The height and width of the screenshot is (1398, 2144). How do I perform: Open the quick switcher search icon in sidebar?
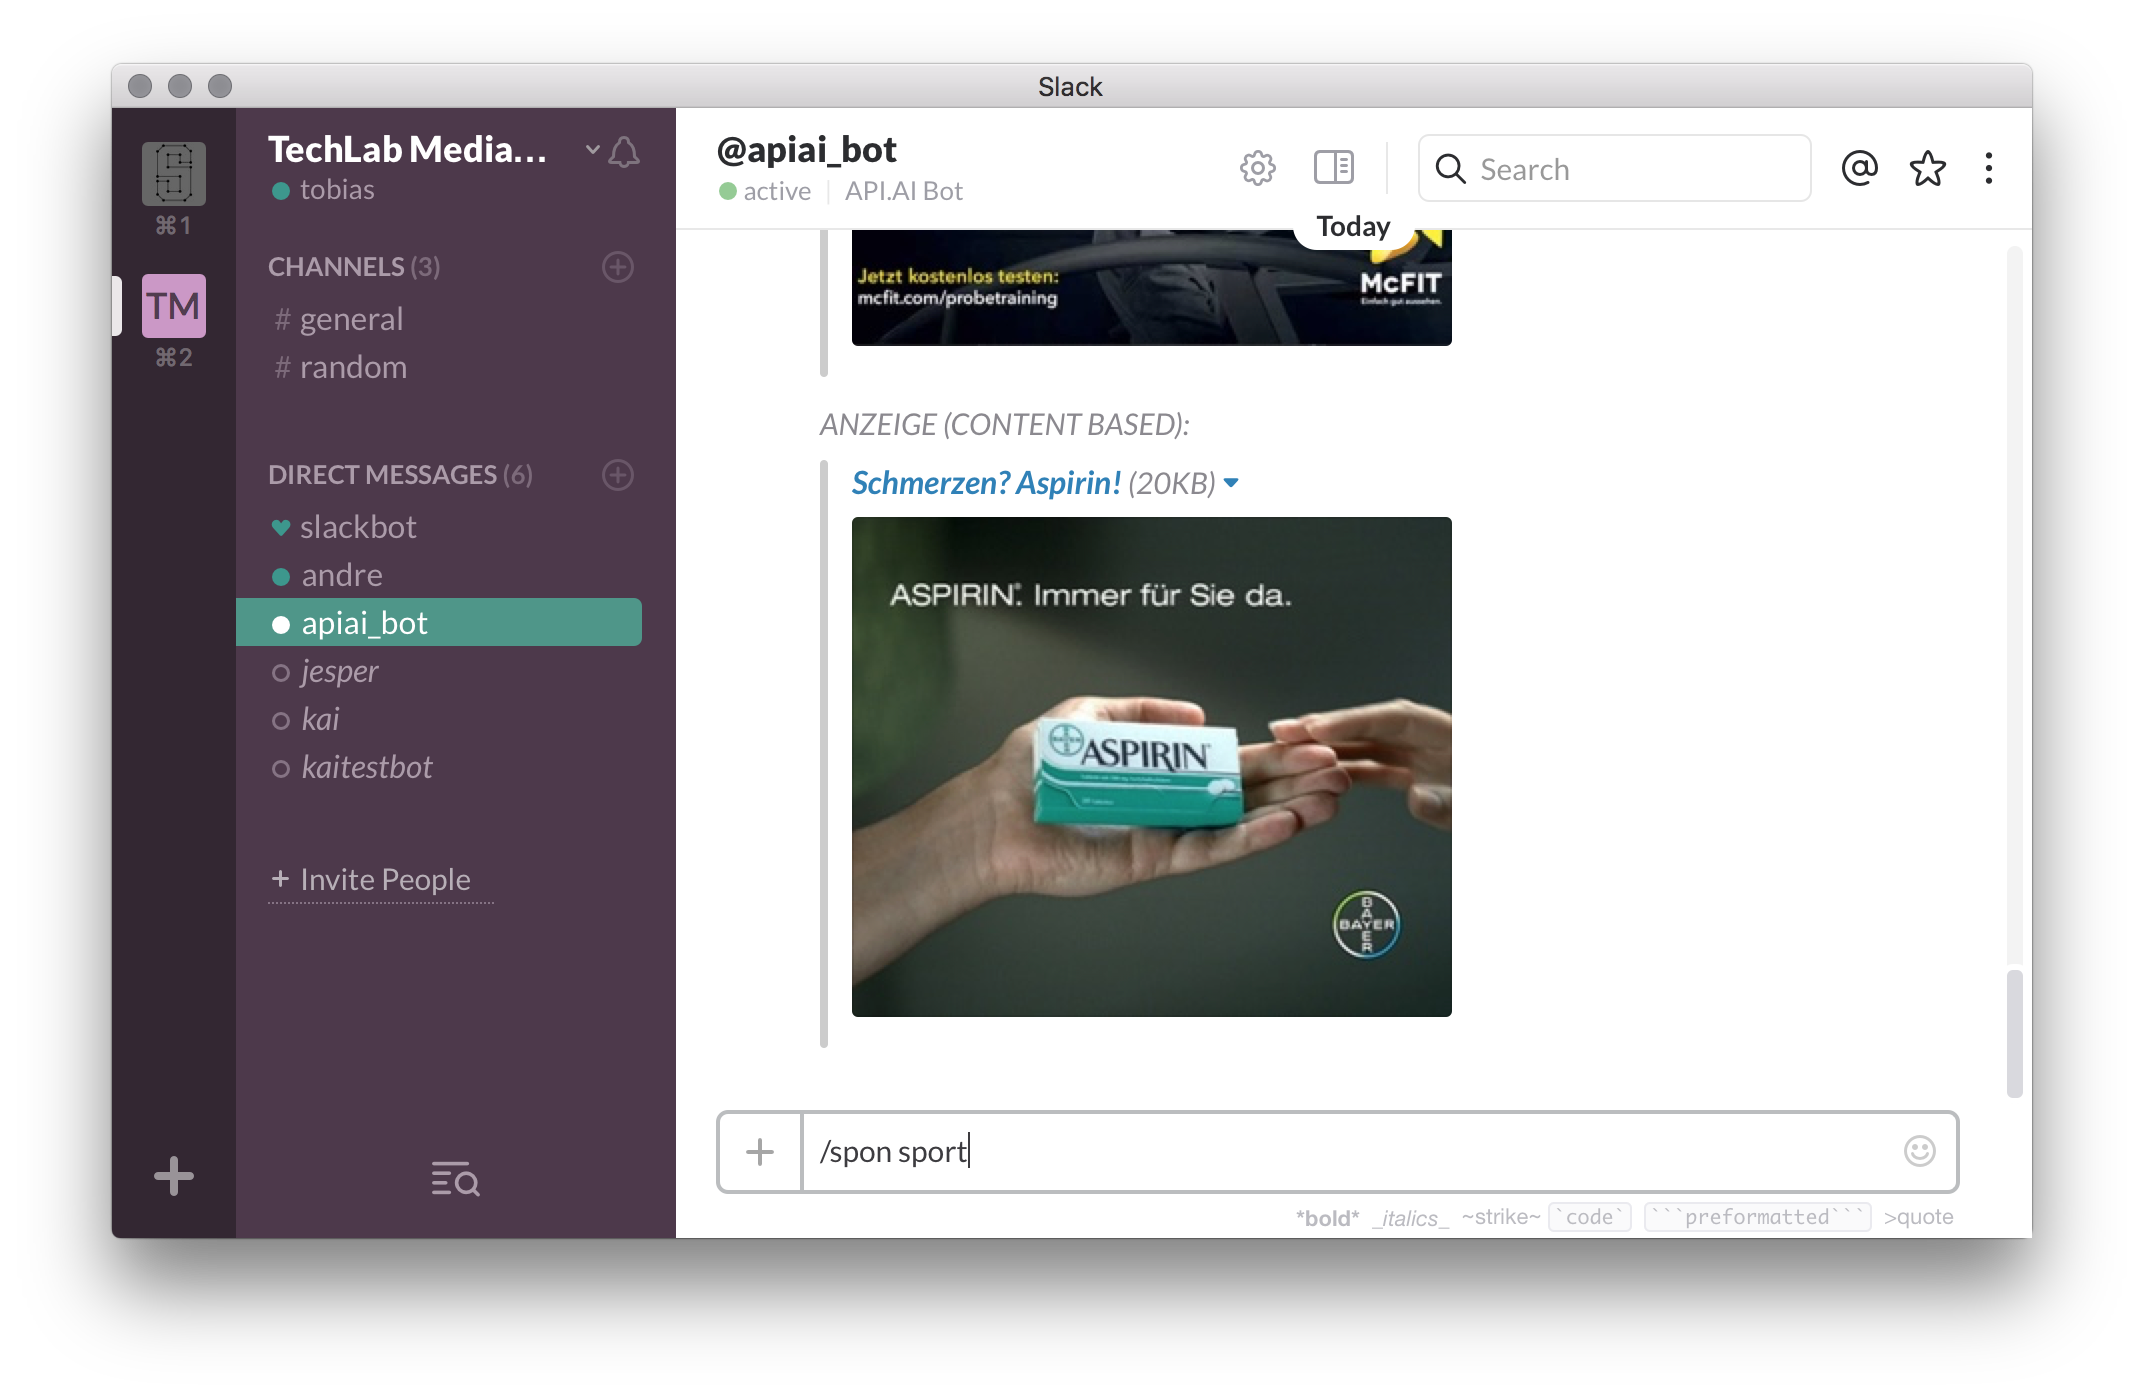coord(453,1181)
